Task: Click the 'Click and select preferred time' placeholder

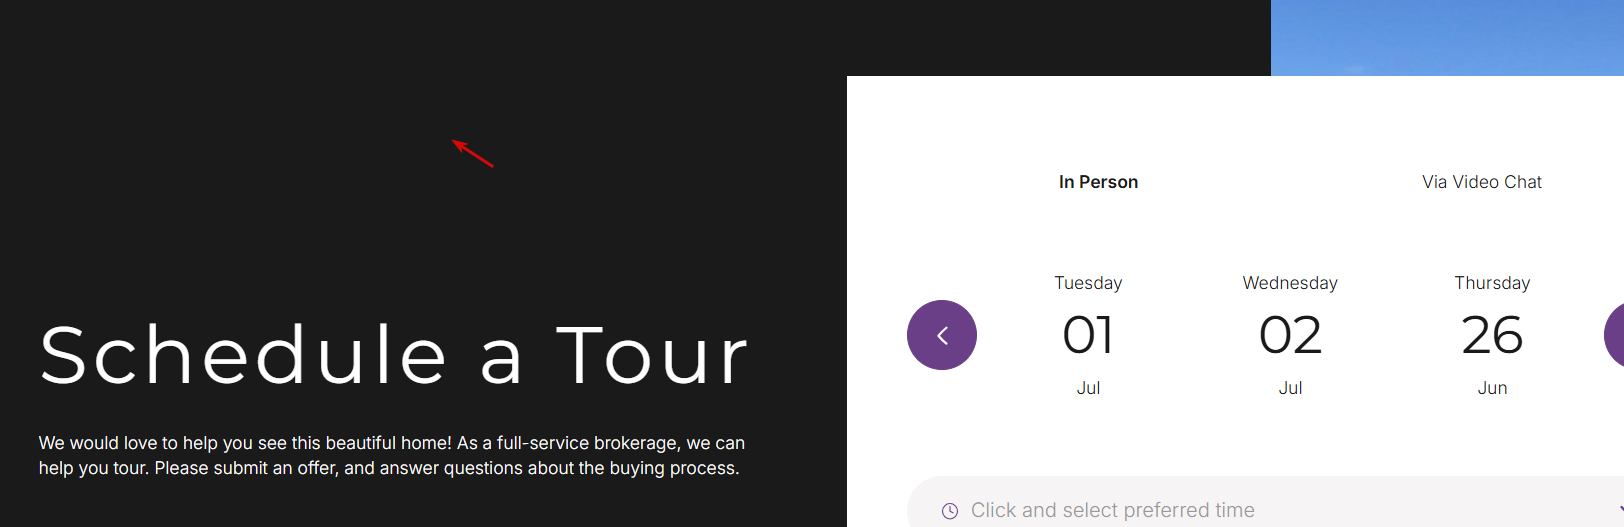Action: click(x=1112, y=510)
